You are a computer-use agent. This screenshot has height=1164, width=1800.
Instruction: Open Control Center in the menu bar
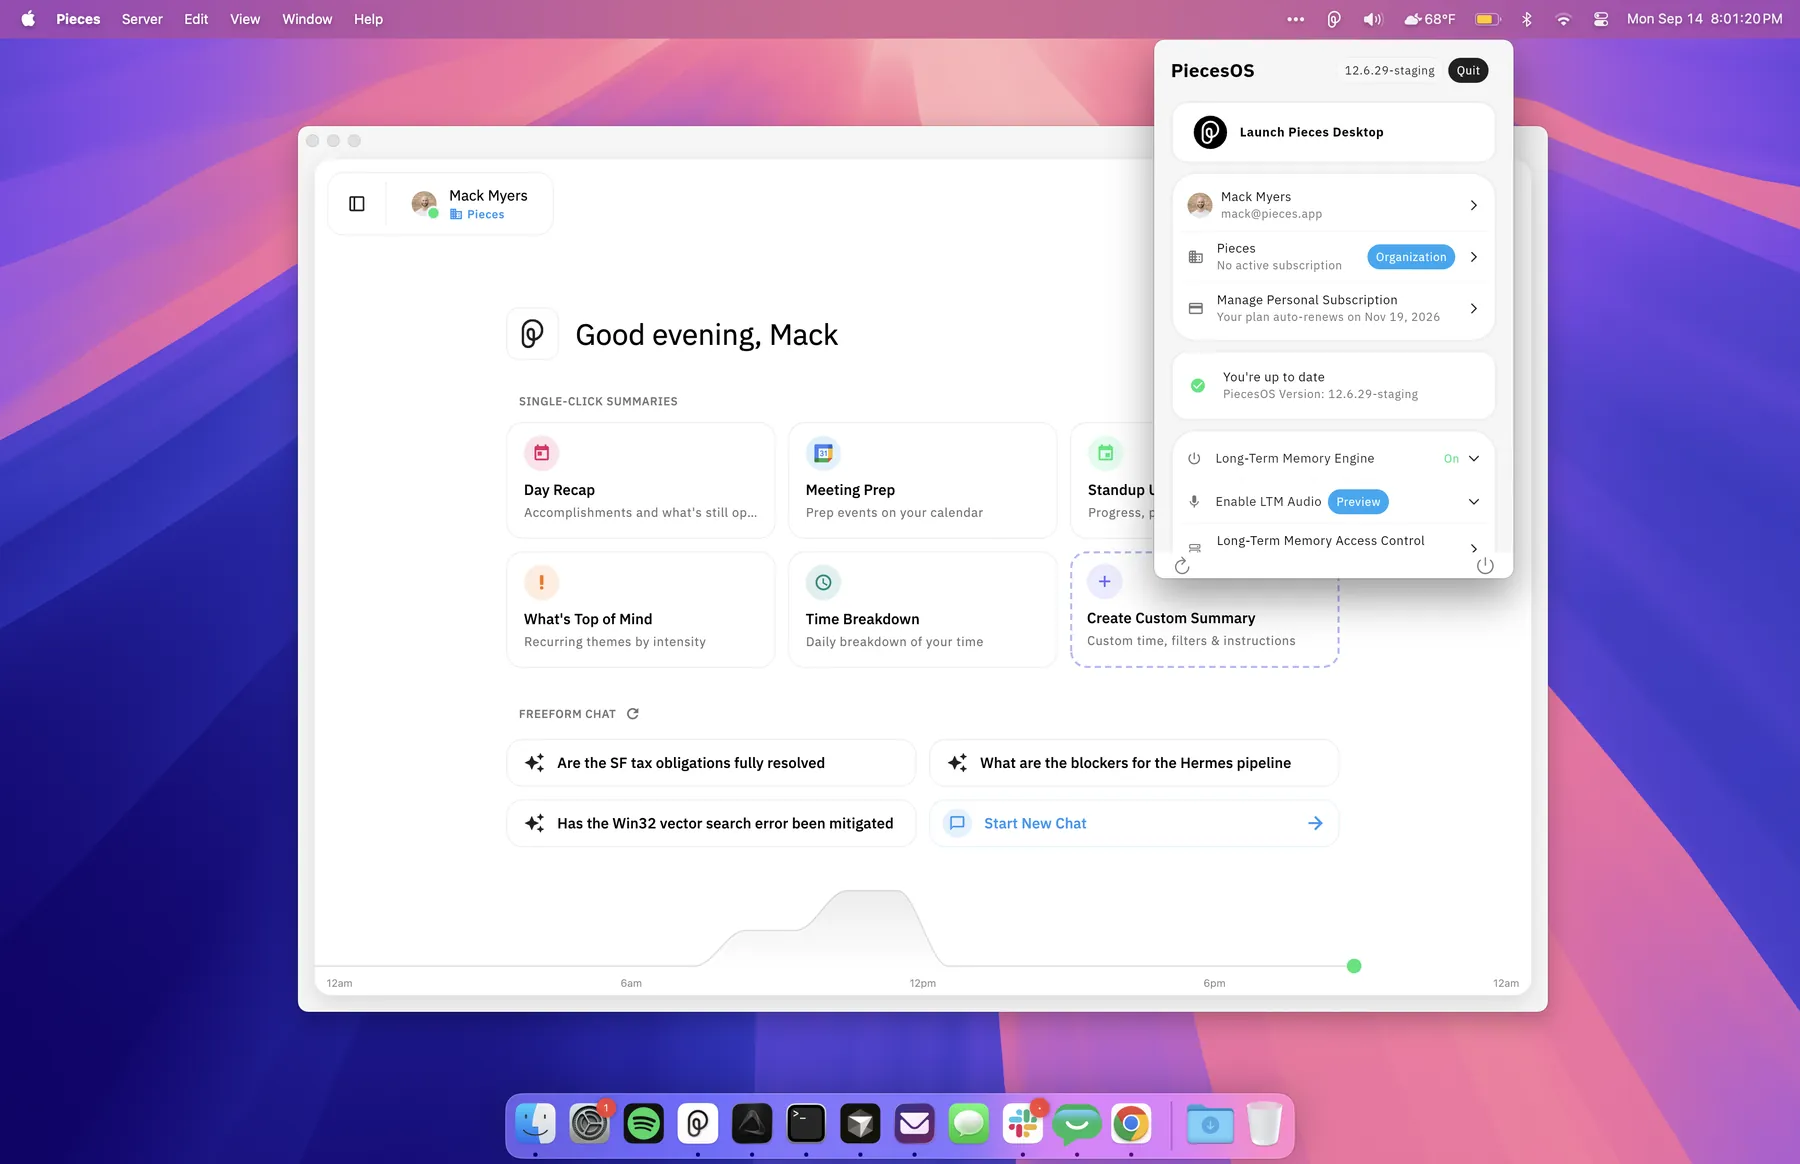click(1601, 19)
